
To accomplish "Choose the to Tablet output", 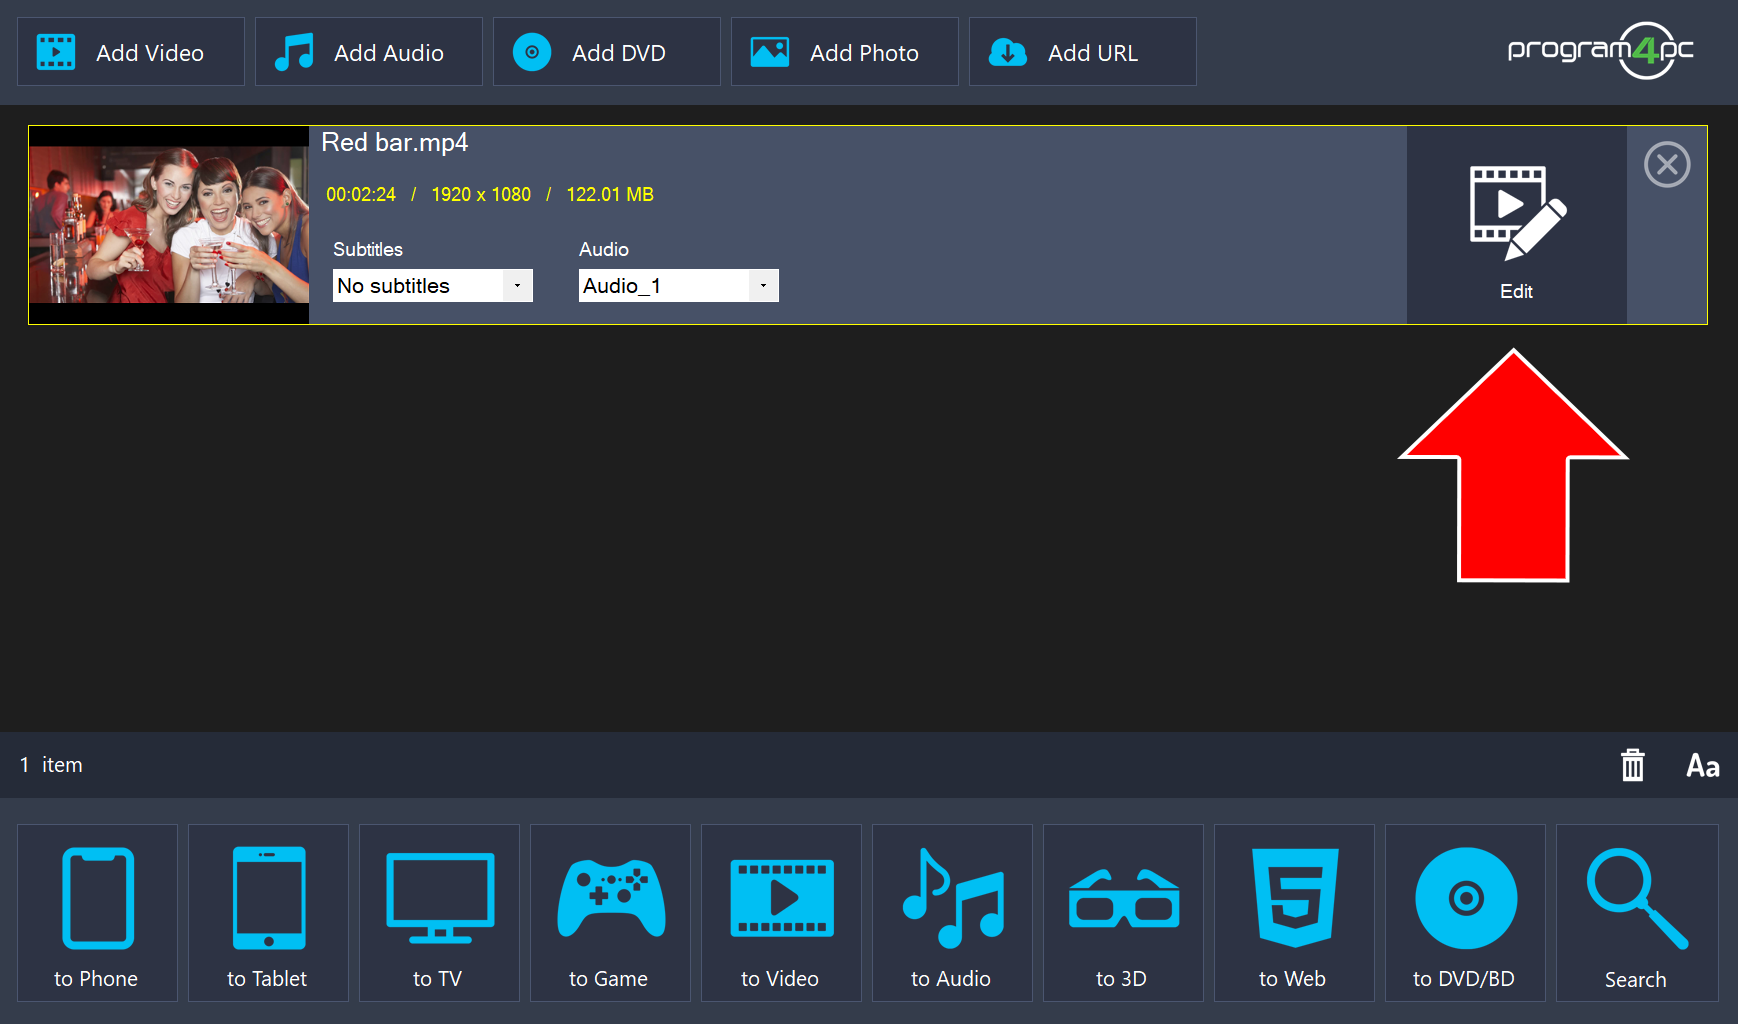I will 268,913.
